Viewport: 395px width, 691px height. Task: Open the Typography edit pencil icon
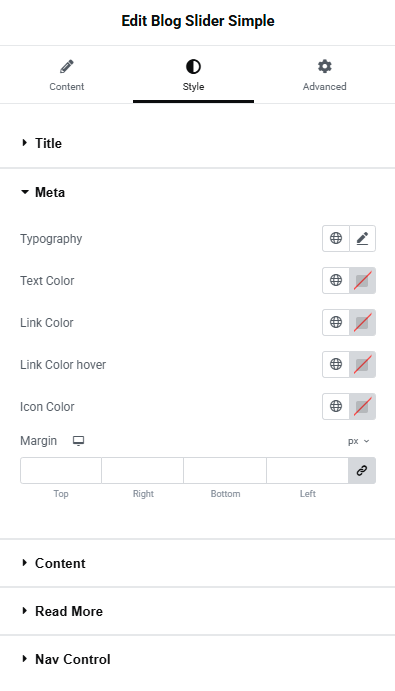point(362,238)
